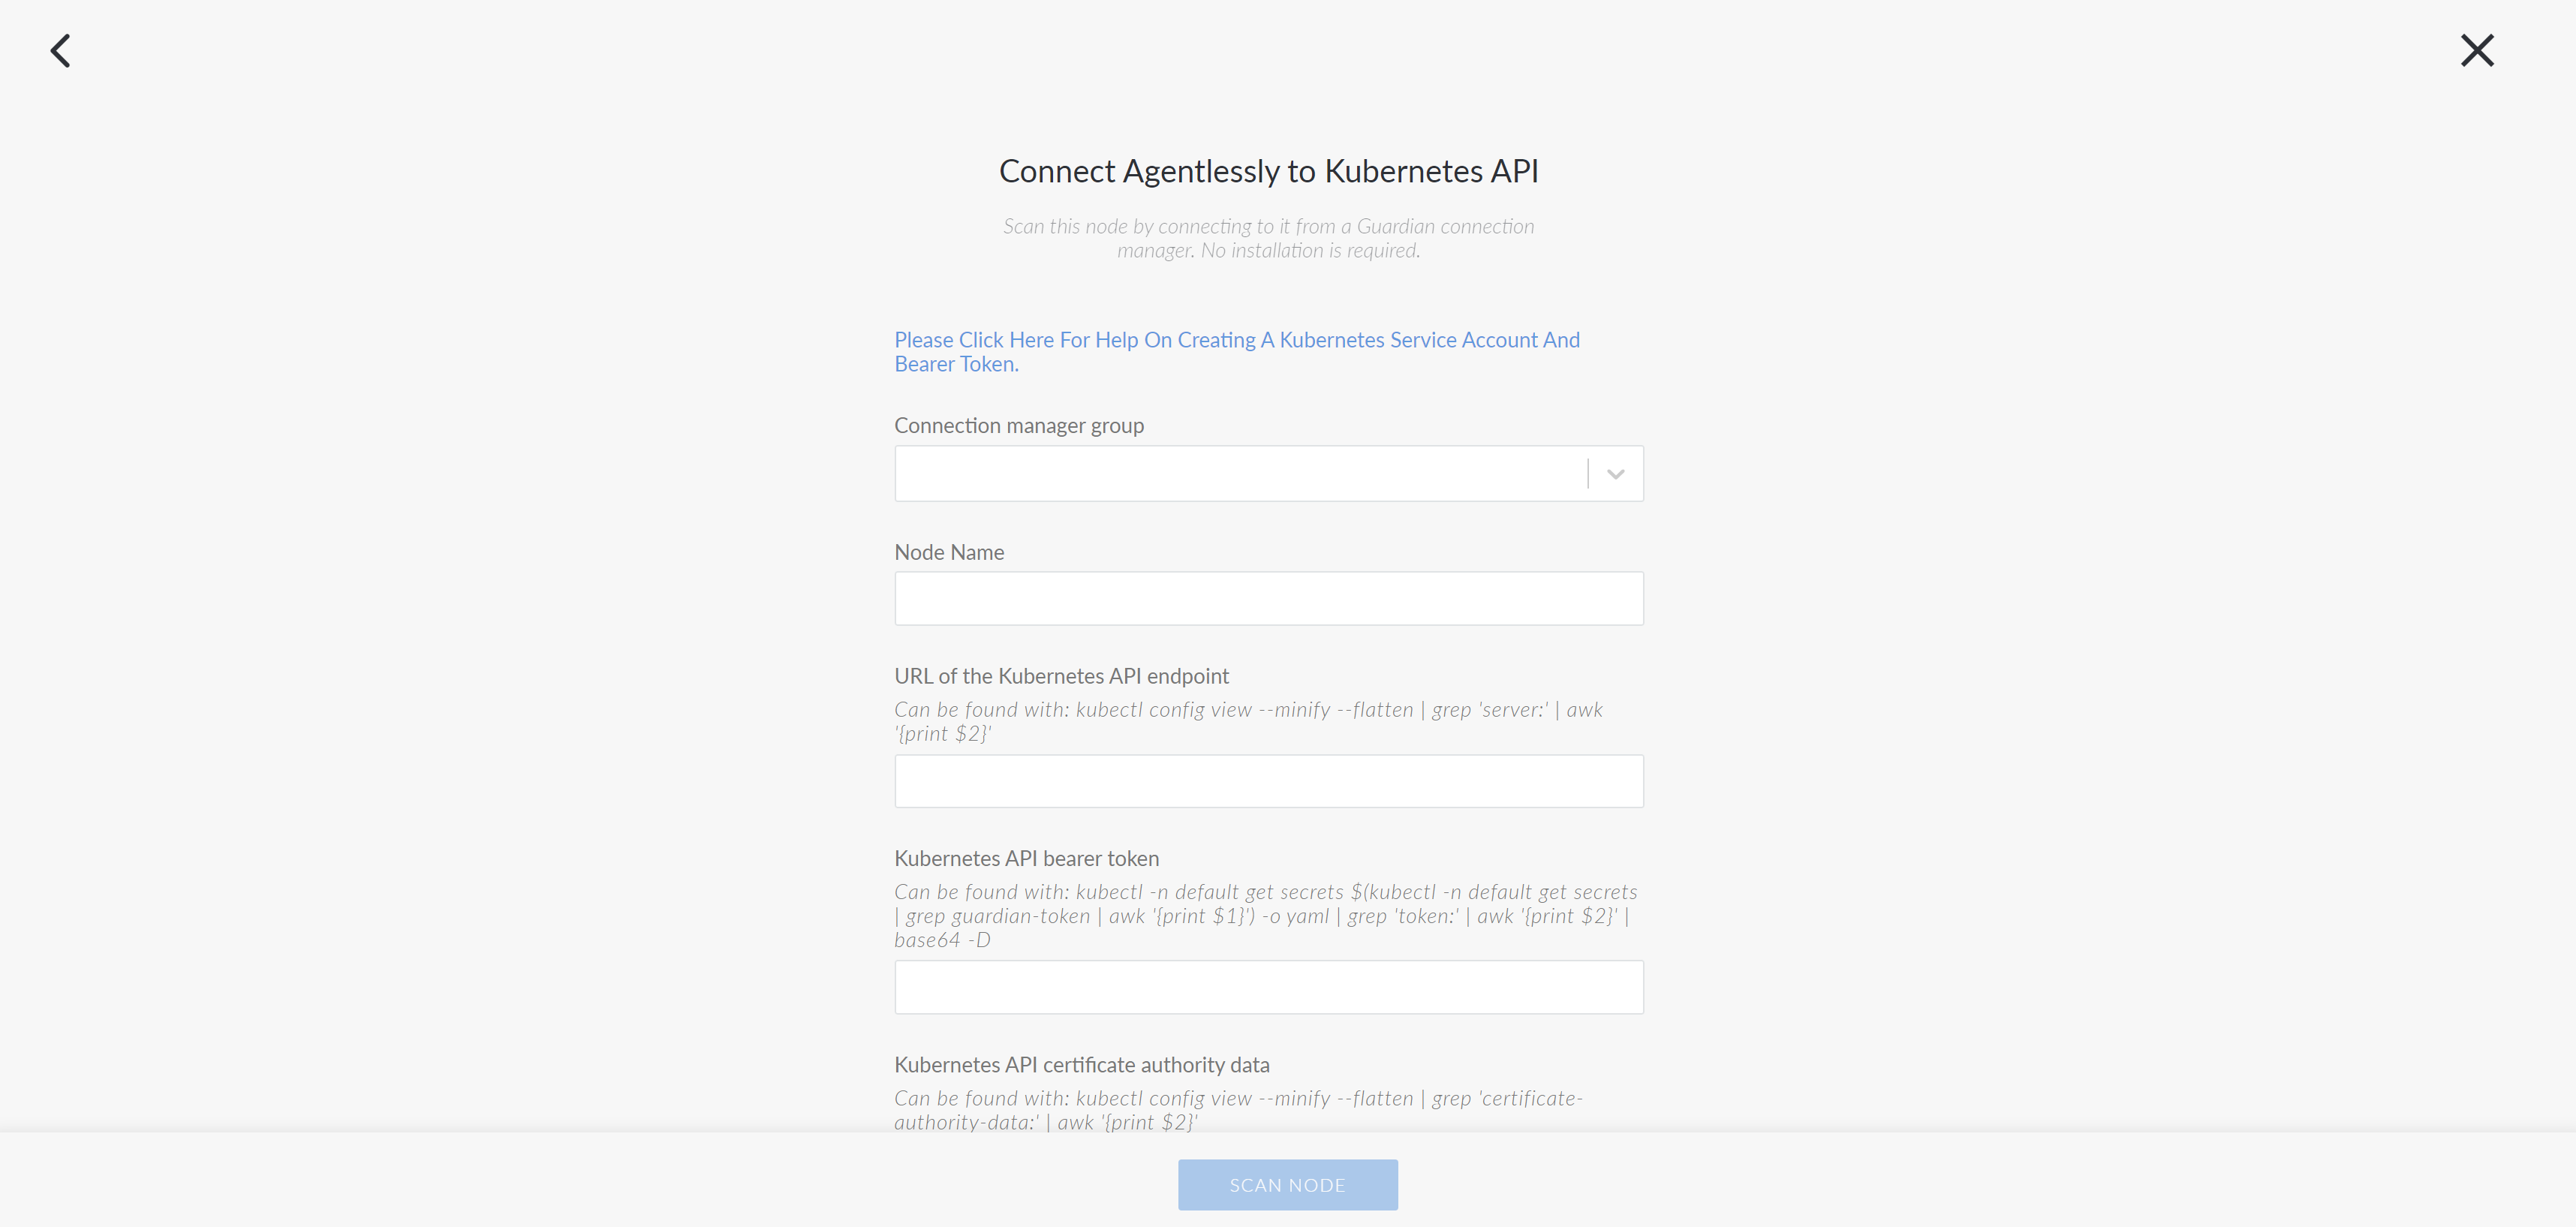The height and width of the screenshot is (1227, 2576).
Task: Go back using the left arrow icon
Action: point(61,50)
